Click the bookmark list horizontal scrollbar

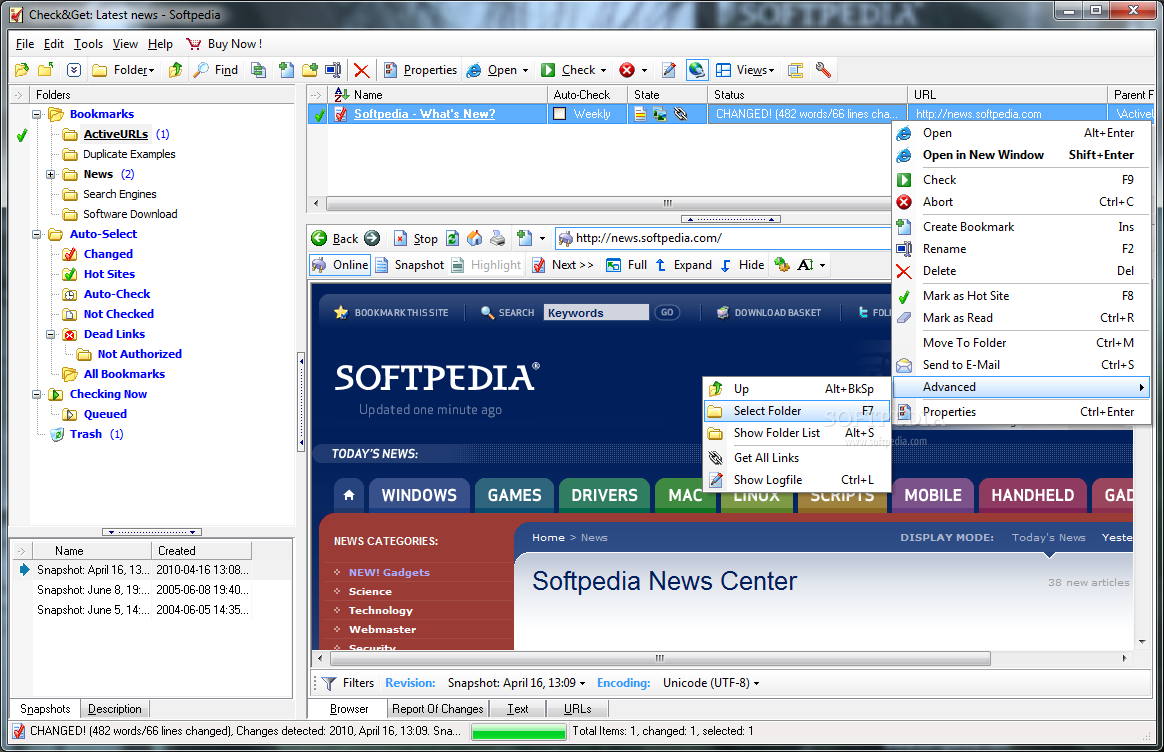tap(608, 203)
